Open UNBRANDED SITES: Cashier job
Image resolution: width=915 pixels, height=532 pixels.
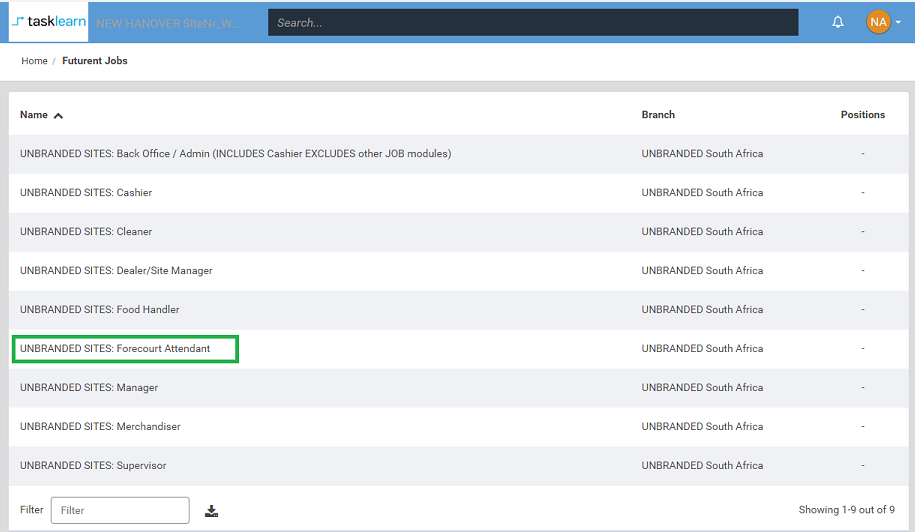point(86,192)
